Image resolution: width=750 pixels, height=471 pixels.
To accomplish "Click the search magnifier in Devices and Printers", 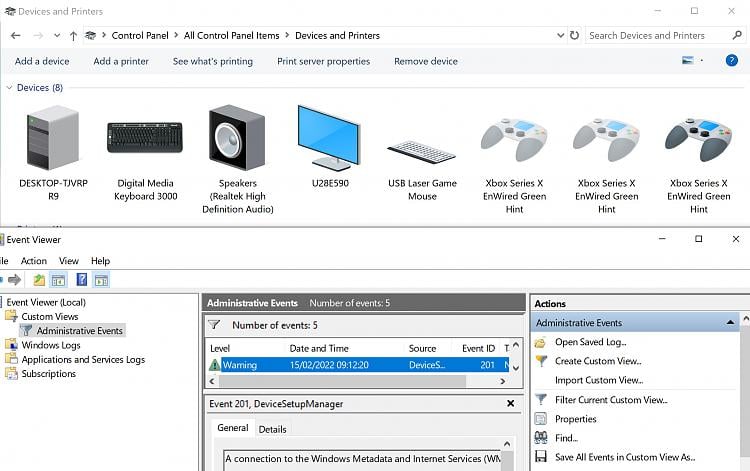I will point(737,35).
